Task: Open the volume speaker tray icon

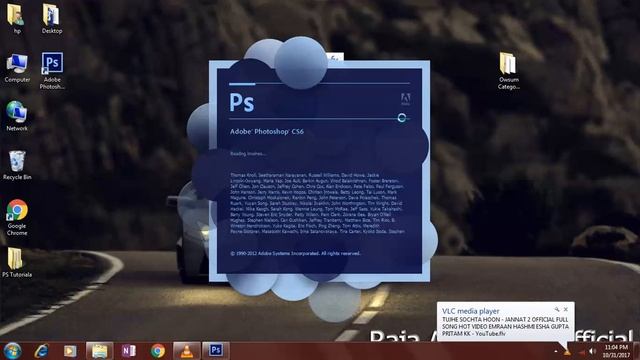Action: click(x=592, y=351)
